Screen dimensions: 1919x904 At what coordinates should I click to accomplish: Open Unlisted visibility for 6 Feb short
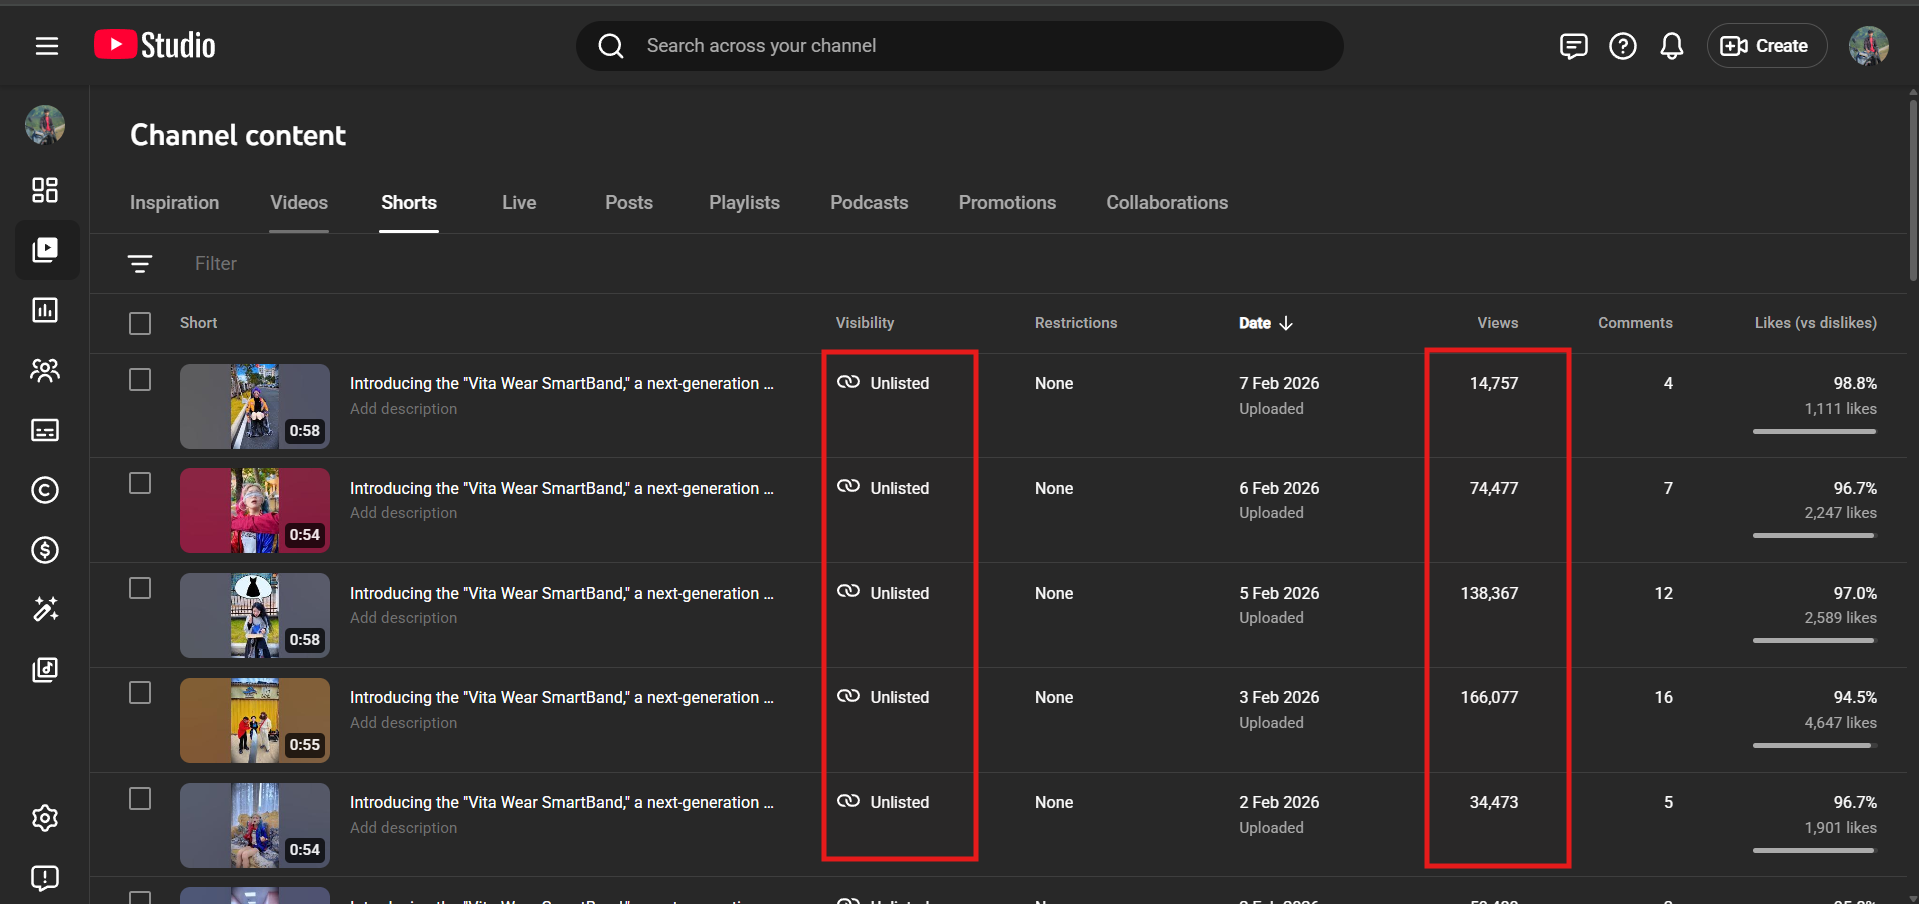tap(885, 488)
